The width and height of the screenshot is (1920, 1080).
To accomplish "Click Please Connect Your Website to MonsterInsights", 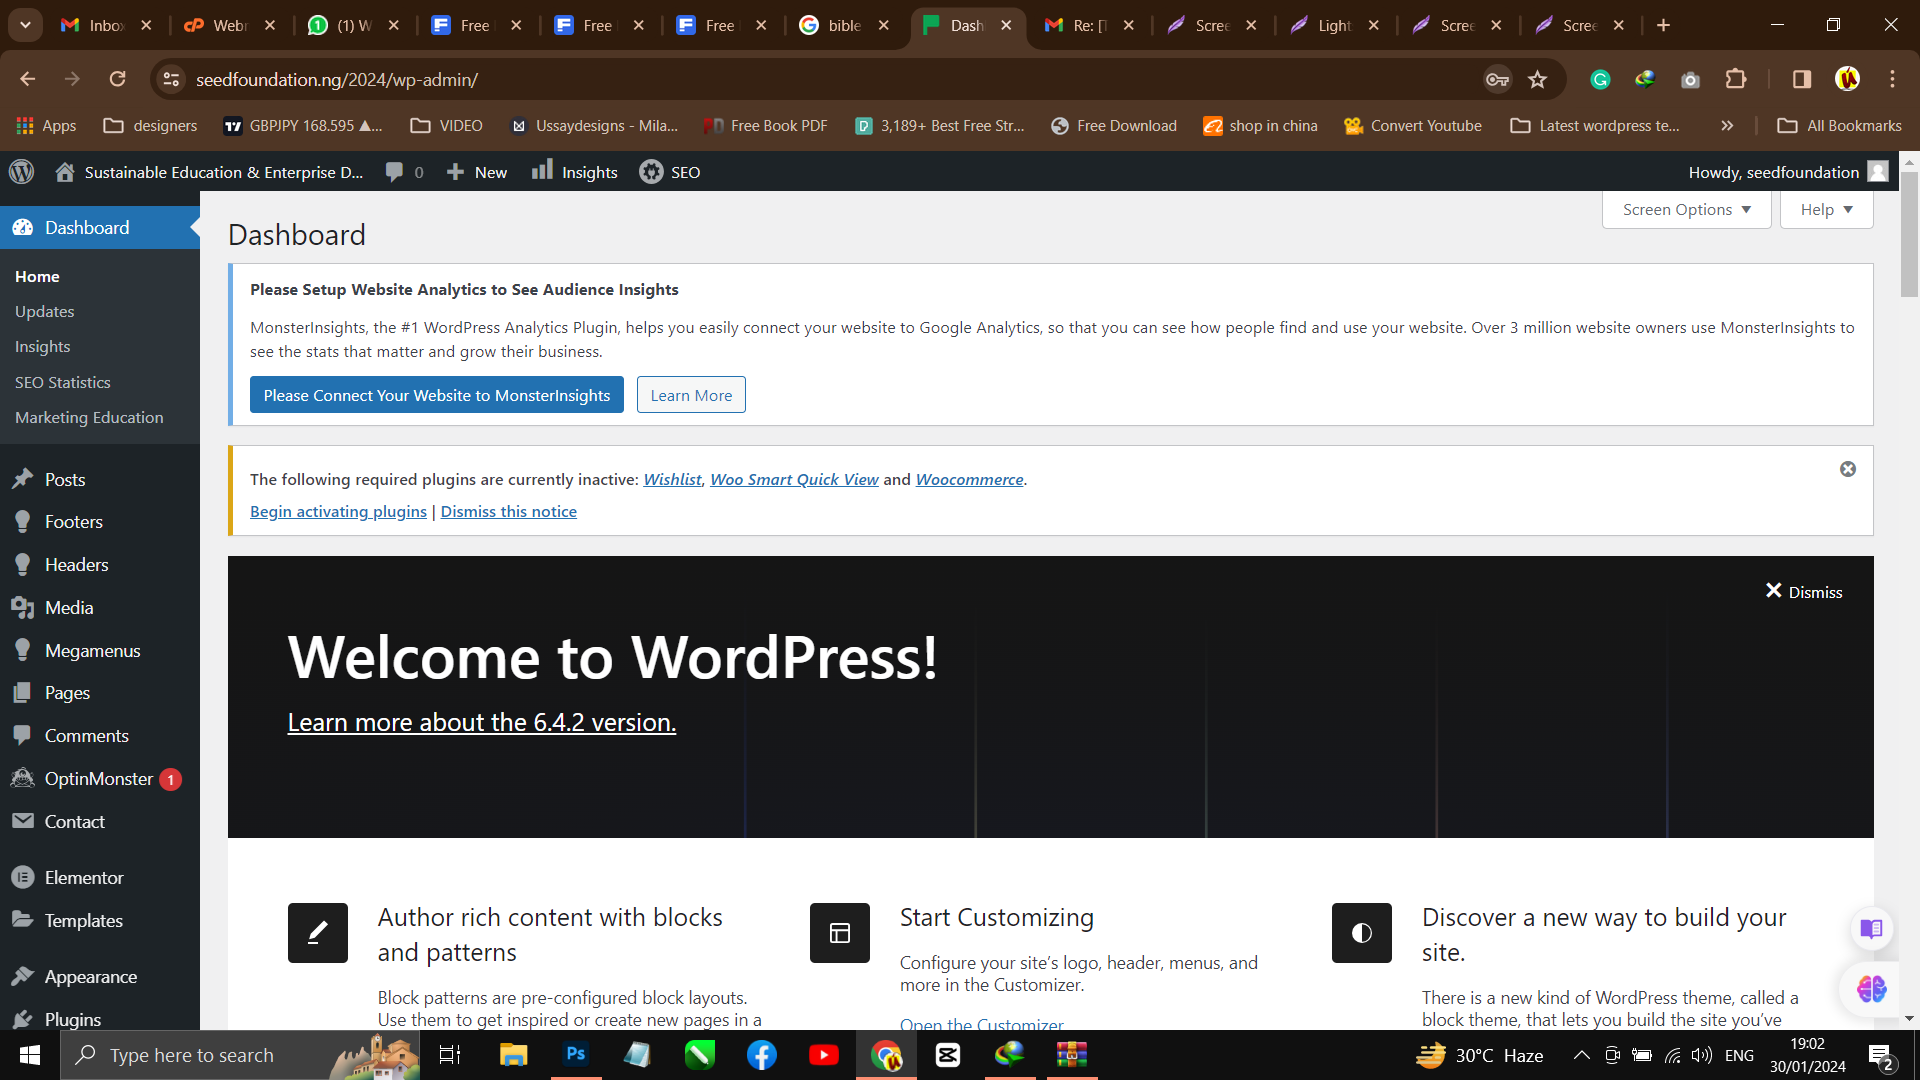I will pos(437,395).
